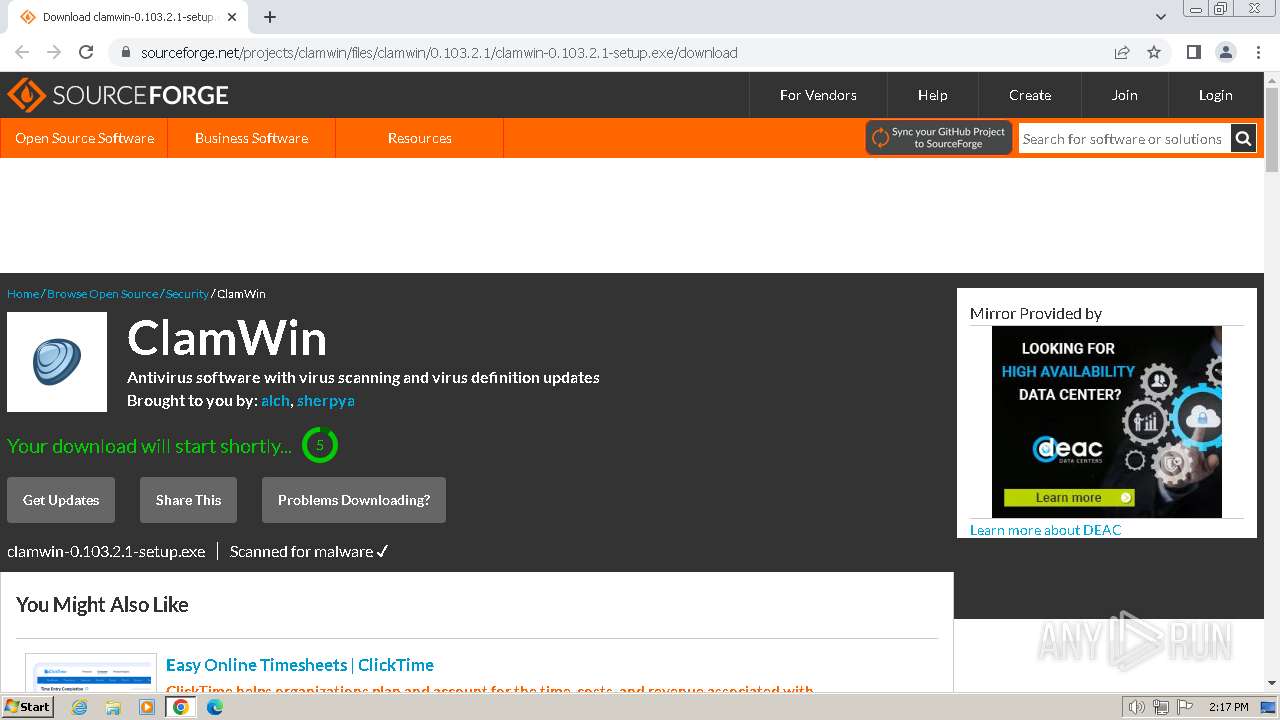The width and height of the screenshot is (1280, 720).
Task: Click clamwin-0.103.2.1-setup.exe filename text
Action: [106, 552]
